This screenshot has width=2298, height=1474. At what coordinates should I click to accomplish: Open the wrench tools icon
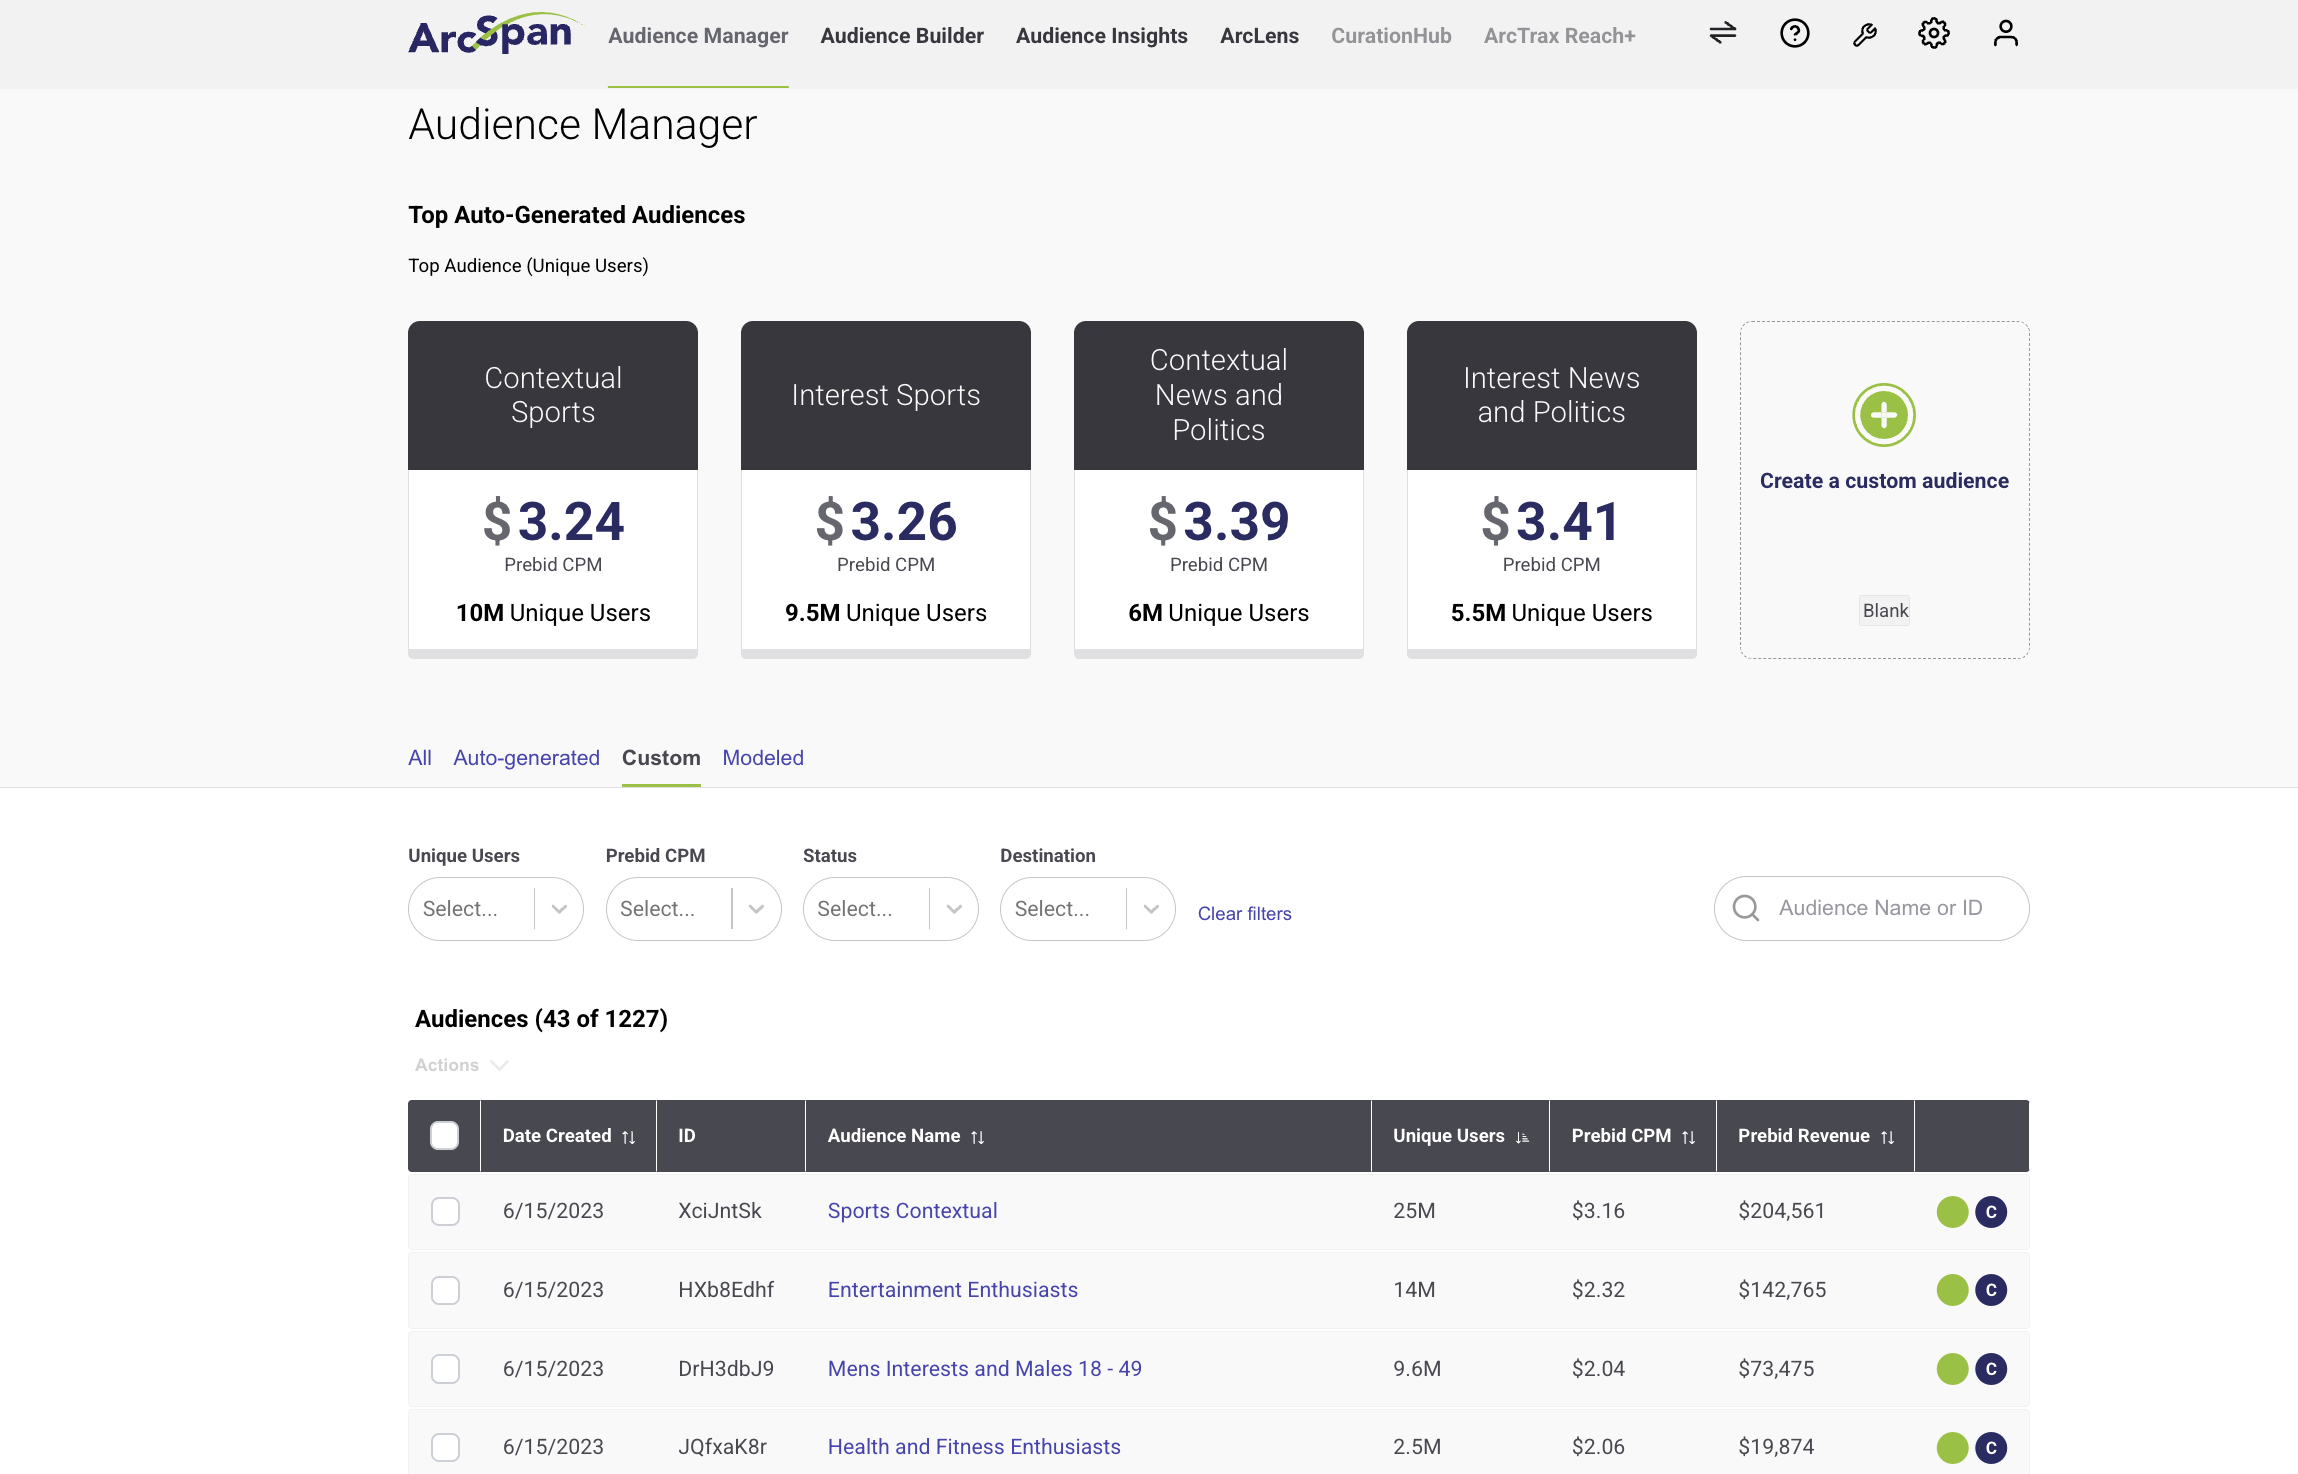(1864, 35)
